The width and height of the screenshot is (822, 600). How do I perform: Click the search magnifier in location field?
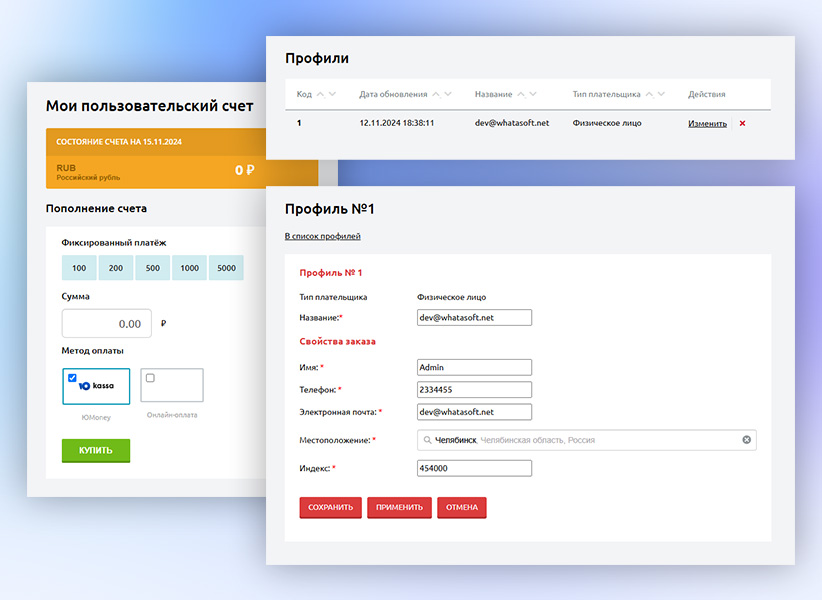click(427, 440)
